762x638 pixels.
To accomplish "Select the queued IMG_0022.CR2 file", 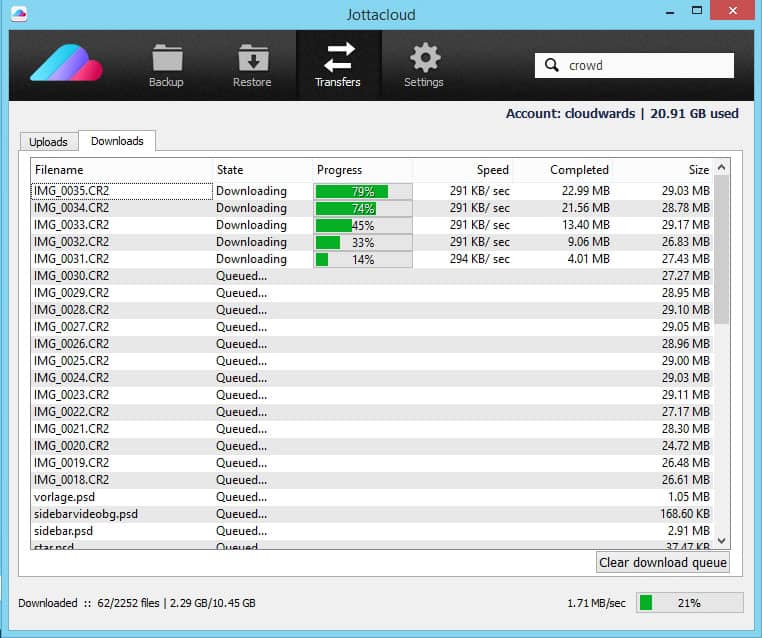I will tap(372, 412).
